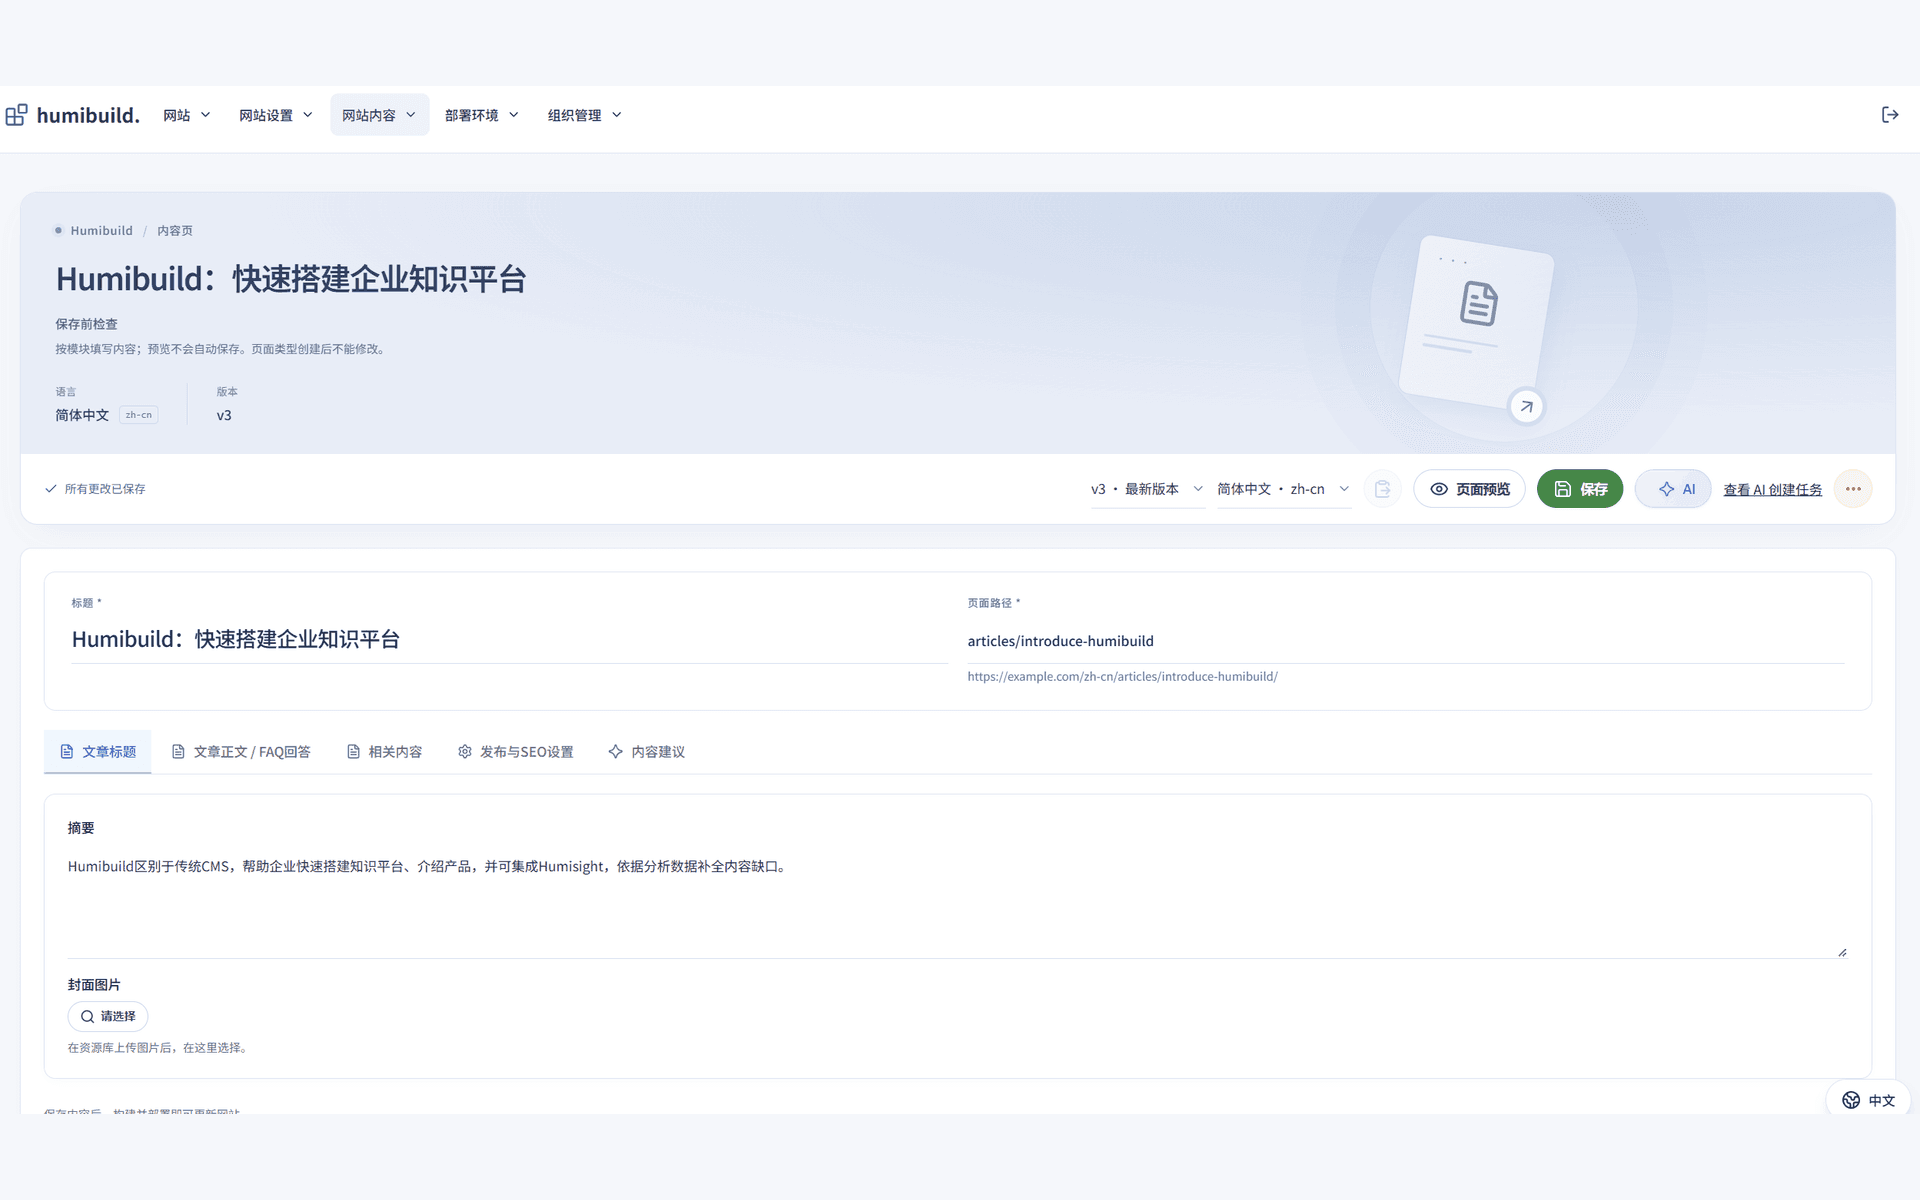Click the example.com page URL text
Viewport: 1920px width, 1200px height.
tap(1122, 677)
